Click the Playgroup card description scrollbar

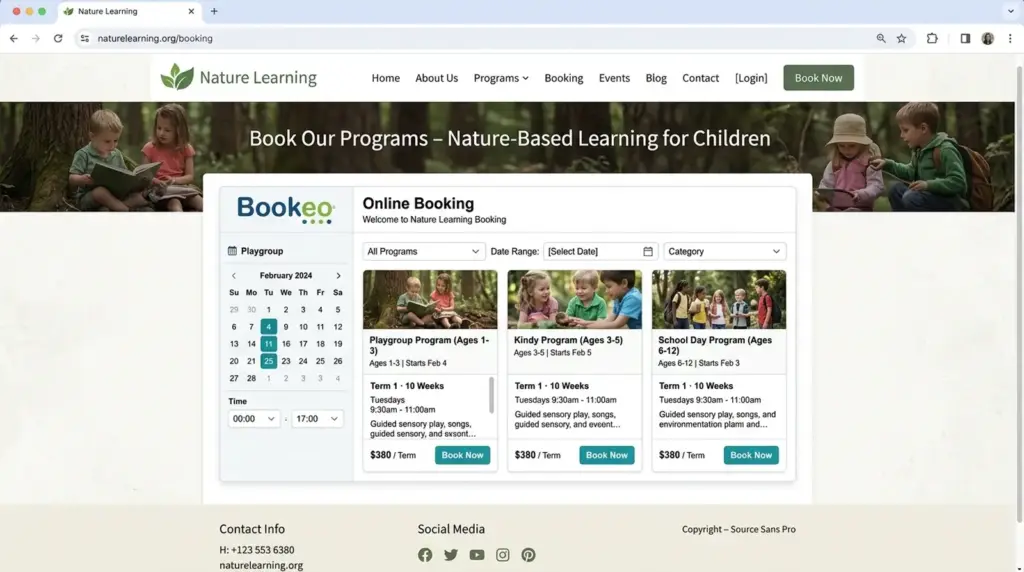coord(491,395)
